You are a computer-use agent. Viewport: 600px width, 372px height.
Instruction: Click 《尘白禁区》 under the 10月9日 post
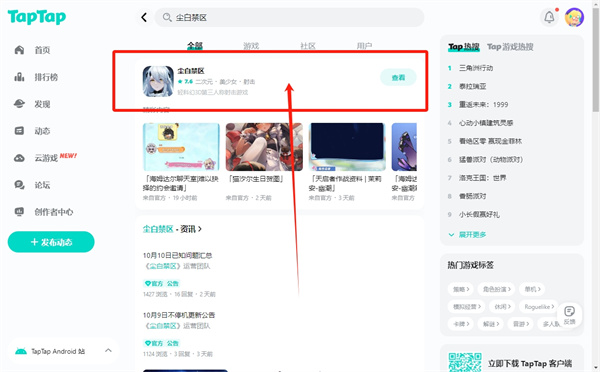point(163,326)
